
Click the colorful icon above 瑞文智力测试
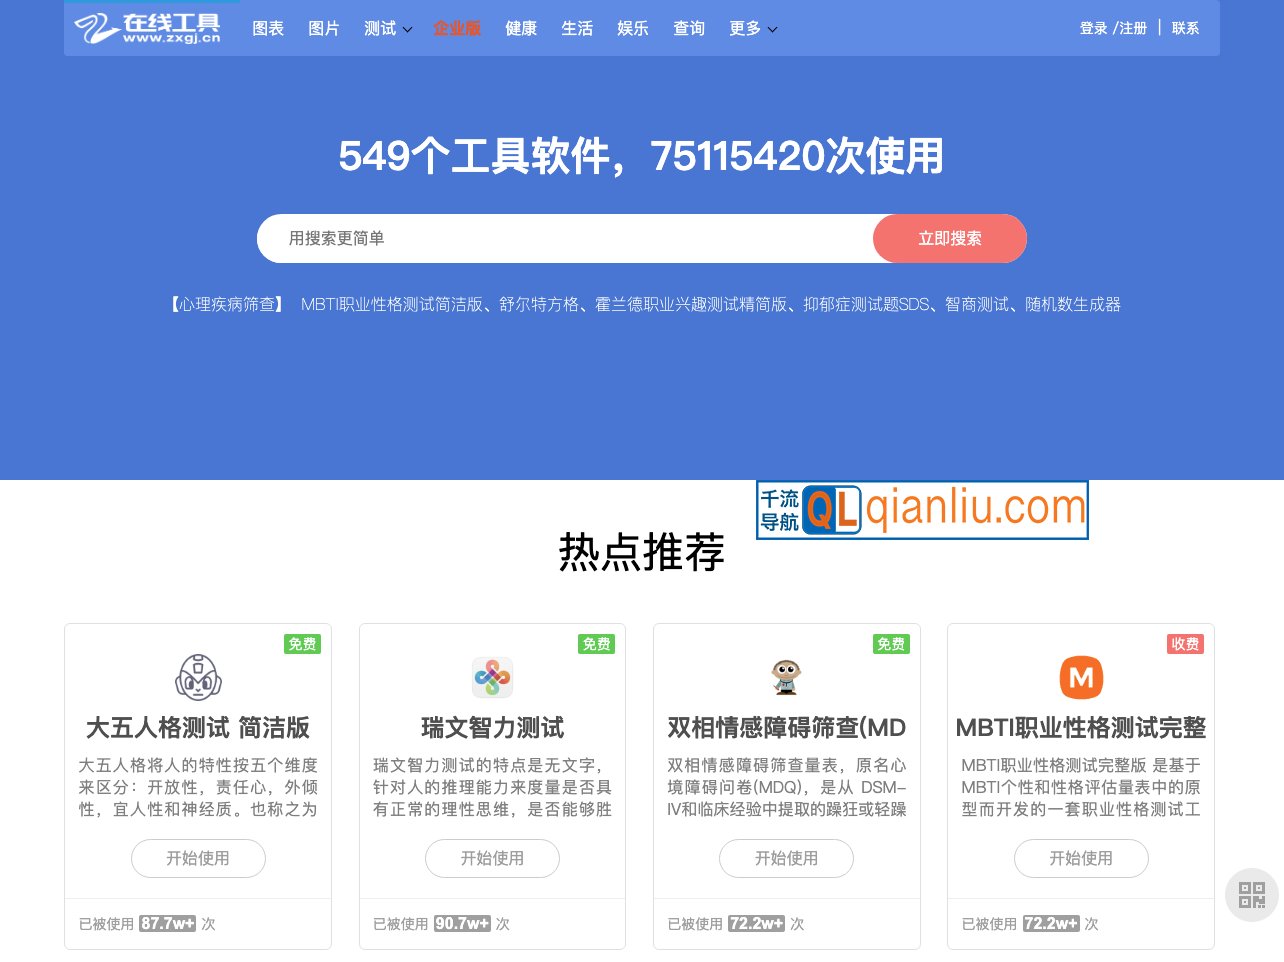tap(492, 677)
